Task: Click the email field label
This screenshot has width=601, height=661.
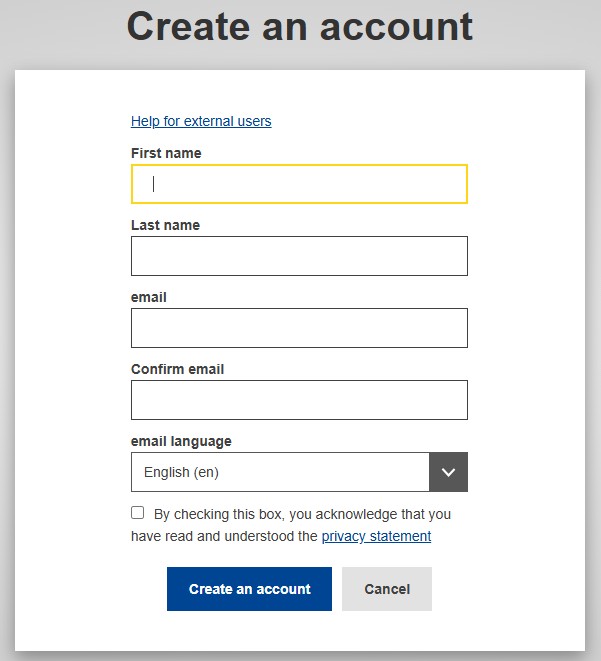Action: [149, 297]
